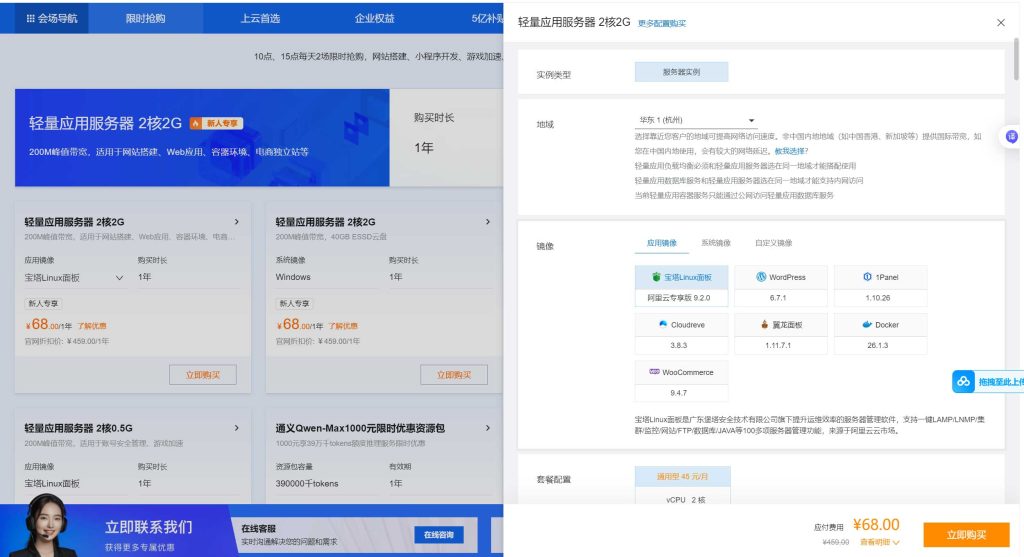The width and height of the screenshot is (1024, 557).
Task: Click the orange 立即购买 button
Action: [x=966, y=534]
